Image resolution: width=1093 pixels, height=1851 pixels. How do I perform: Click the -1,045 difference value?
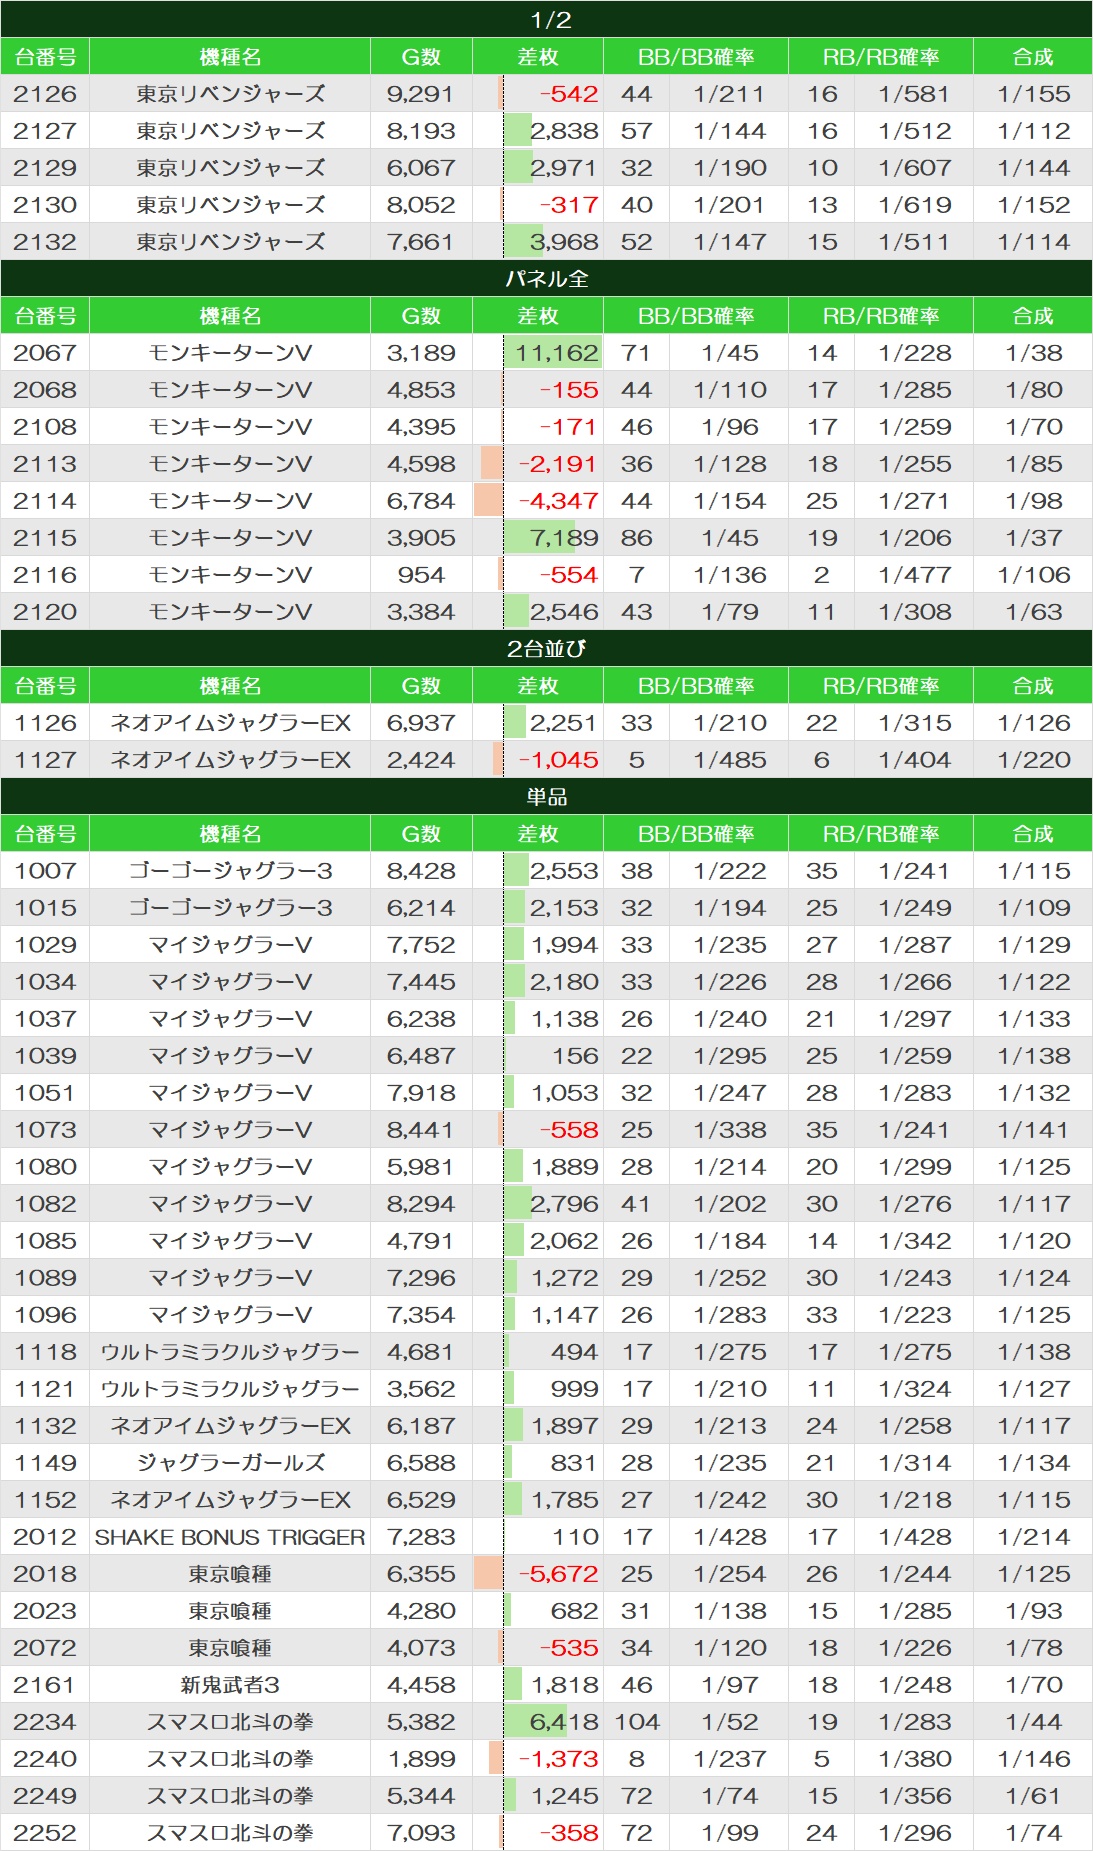558,760
